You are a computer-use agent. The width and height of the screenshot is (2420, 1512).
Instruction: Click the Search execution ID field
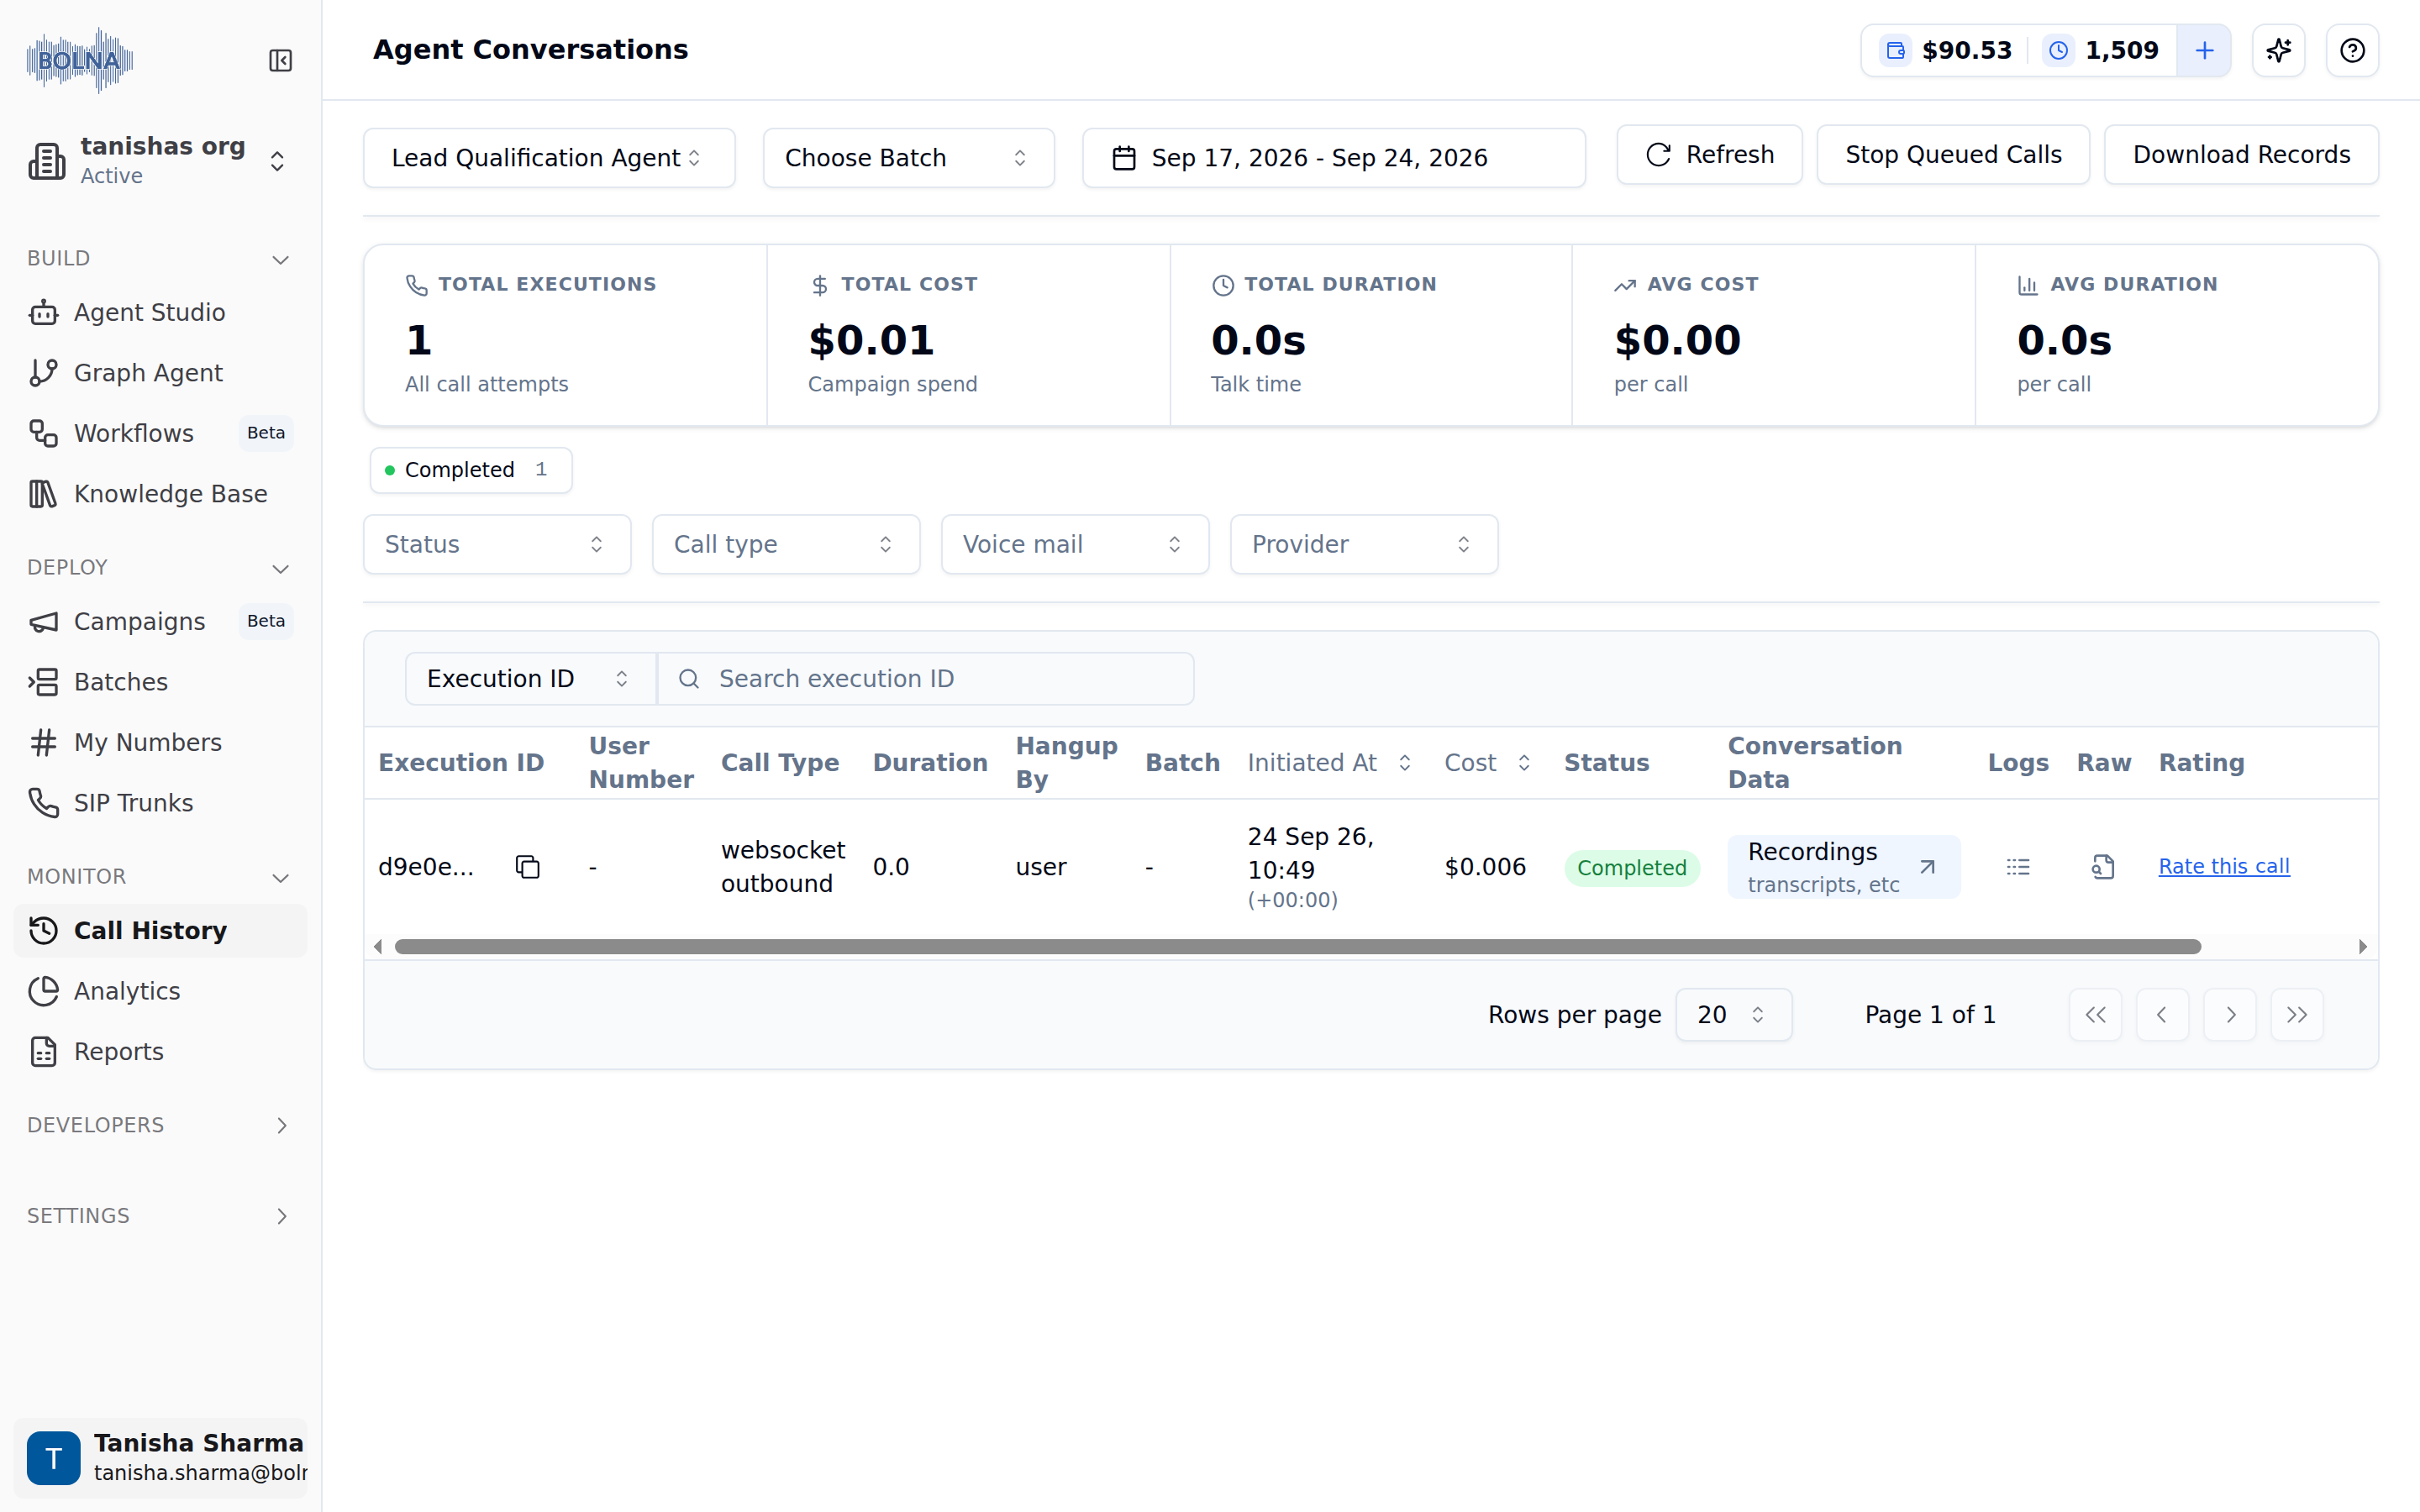[925, 679]
